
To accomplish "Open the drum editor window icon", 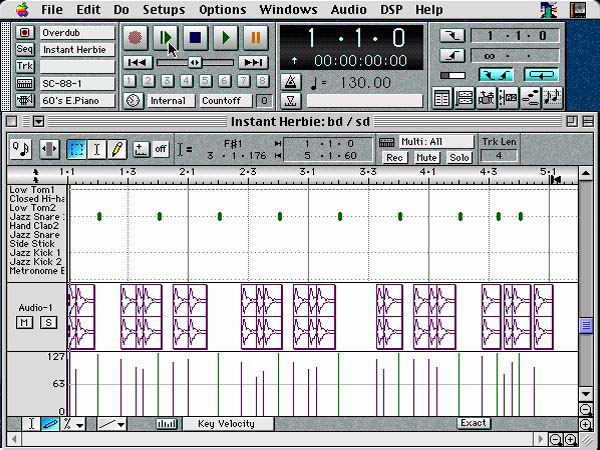I will pyautogui.click(x=486, y=98).
